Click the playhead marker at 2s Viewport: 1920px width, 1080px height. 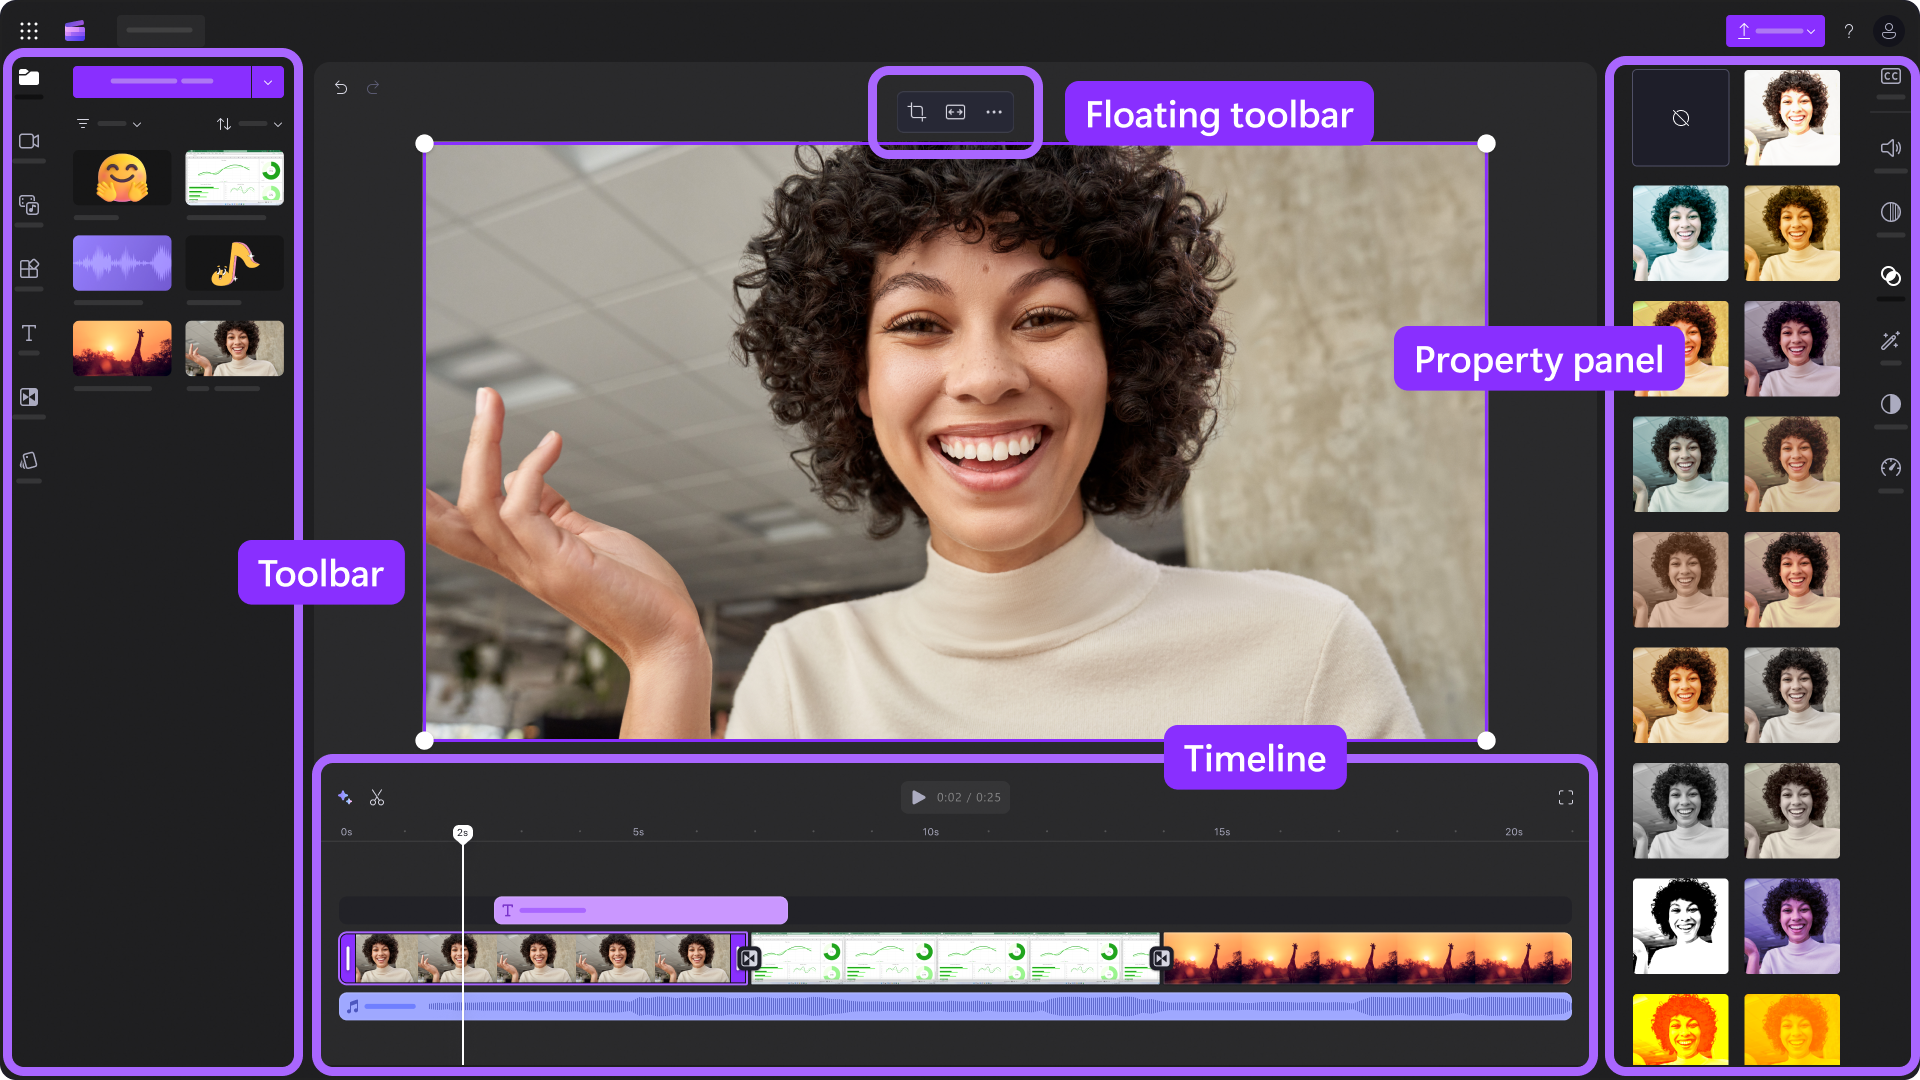(x=462, y=833)
